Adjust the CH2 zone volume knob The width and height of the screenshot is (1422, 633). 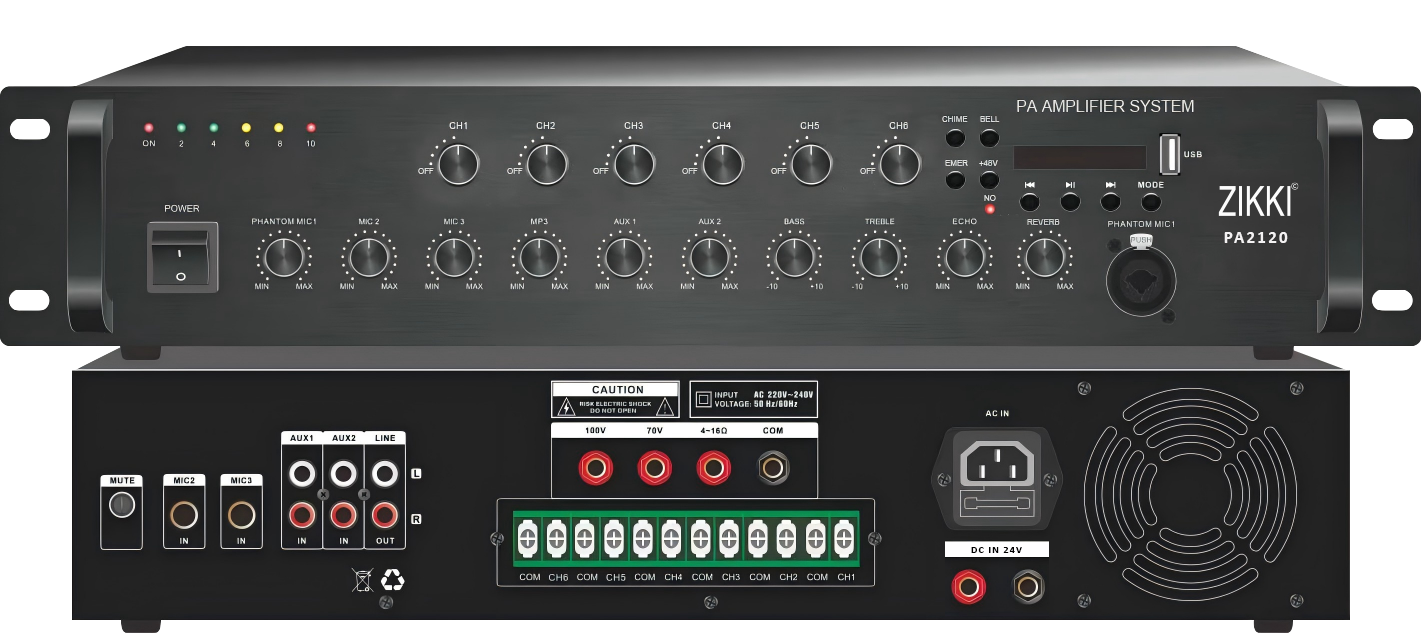(547, 164)
